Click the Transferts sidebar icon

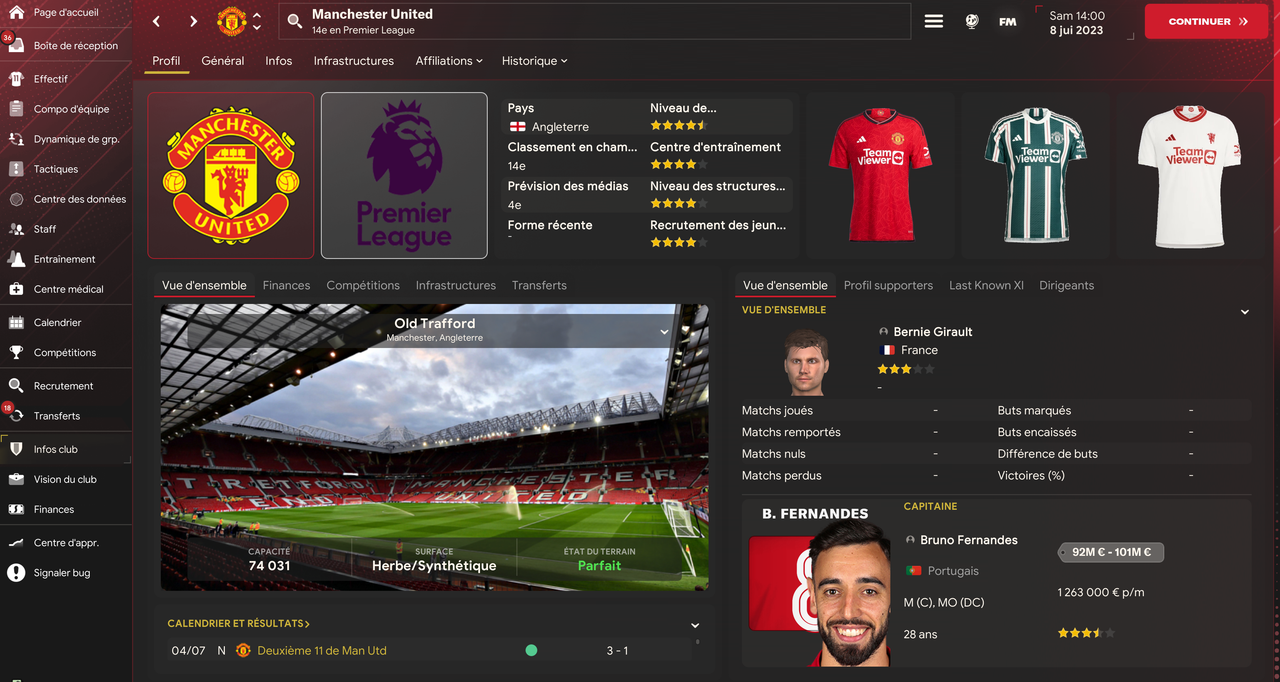click(x=16, y=415)
